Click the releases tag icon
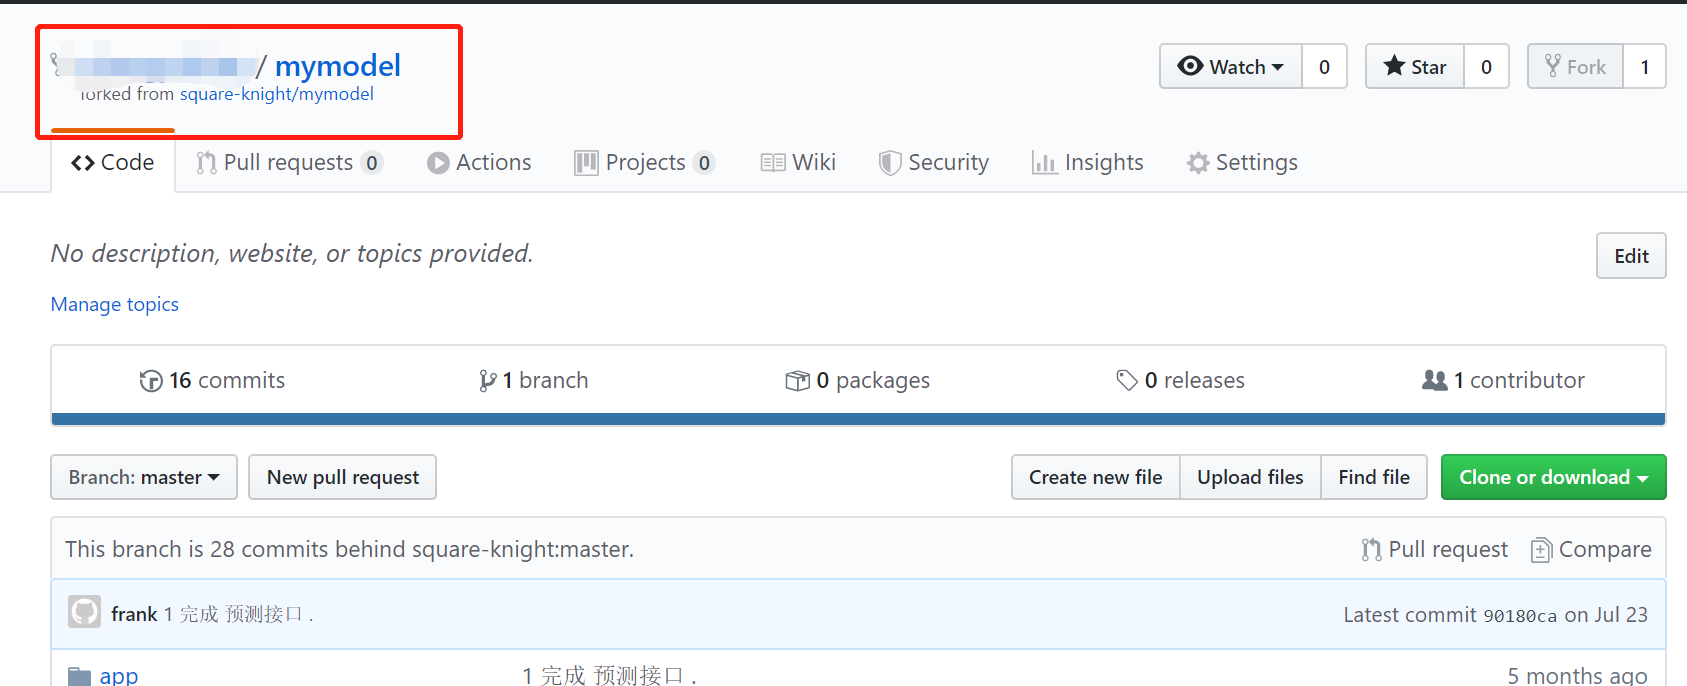The image size is (1687, 686). [x=1127, y=381]
